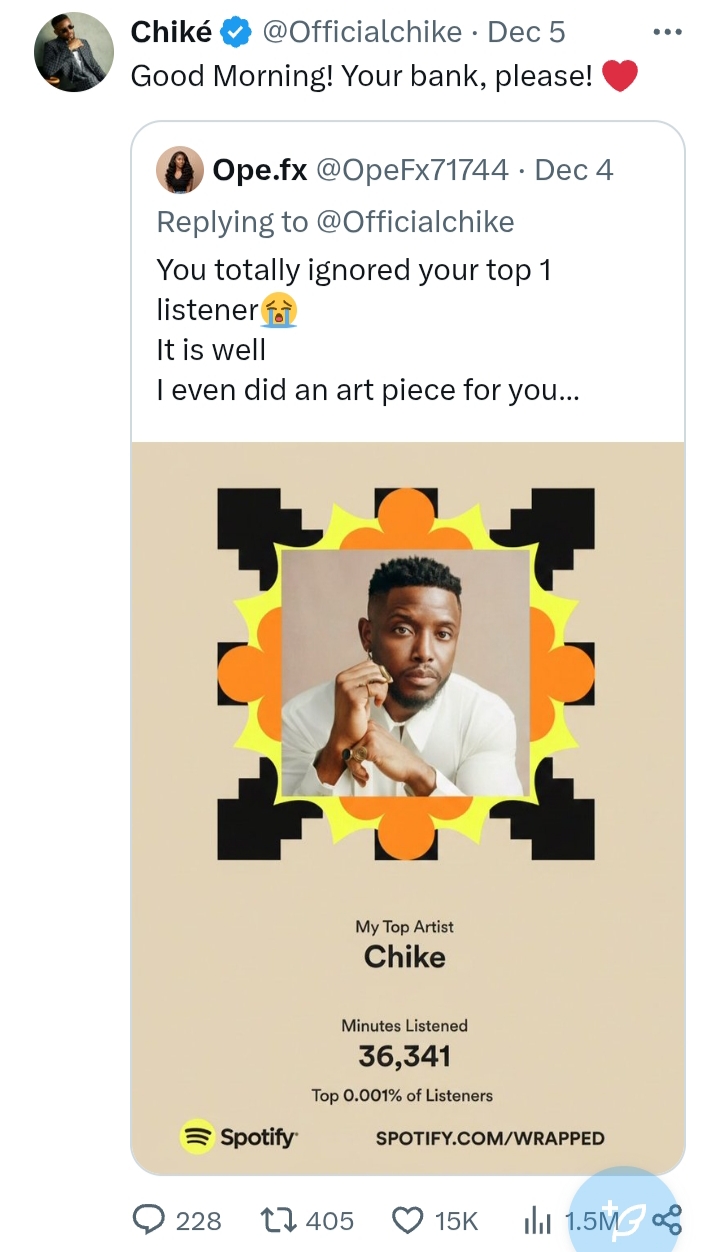The image size is (720, 1252).
Task: Tap the Ope.fx display name
Action: pyautogui.click(x=260, y=170)
